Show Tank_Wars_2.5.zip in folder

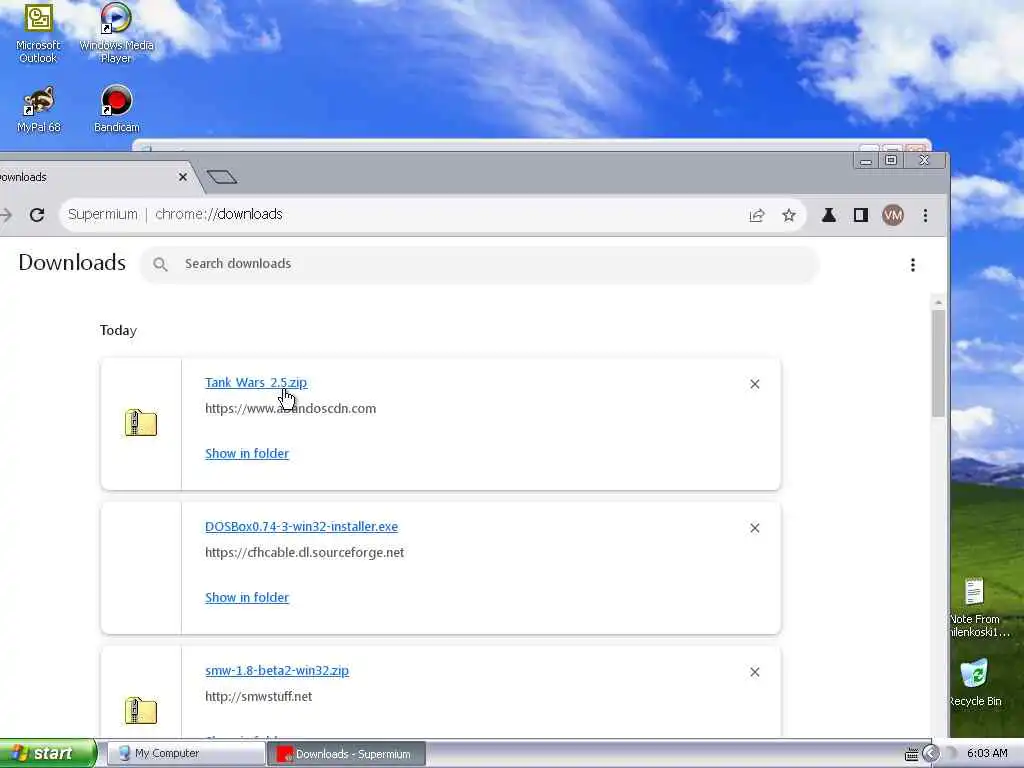tap(247, 453)
